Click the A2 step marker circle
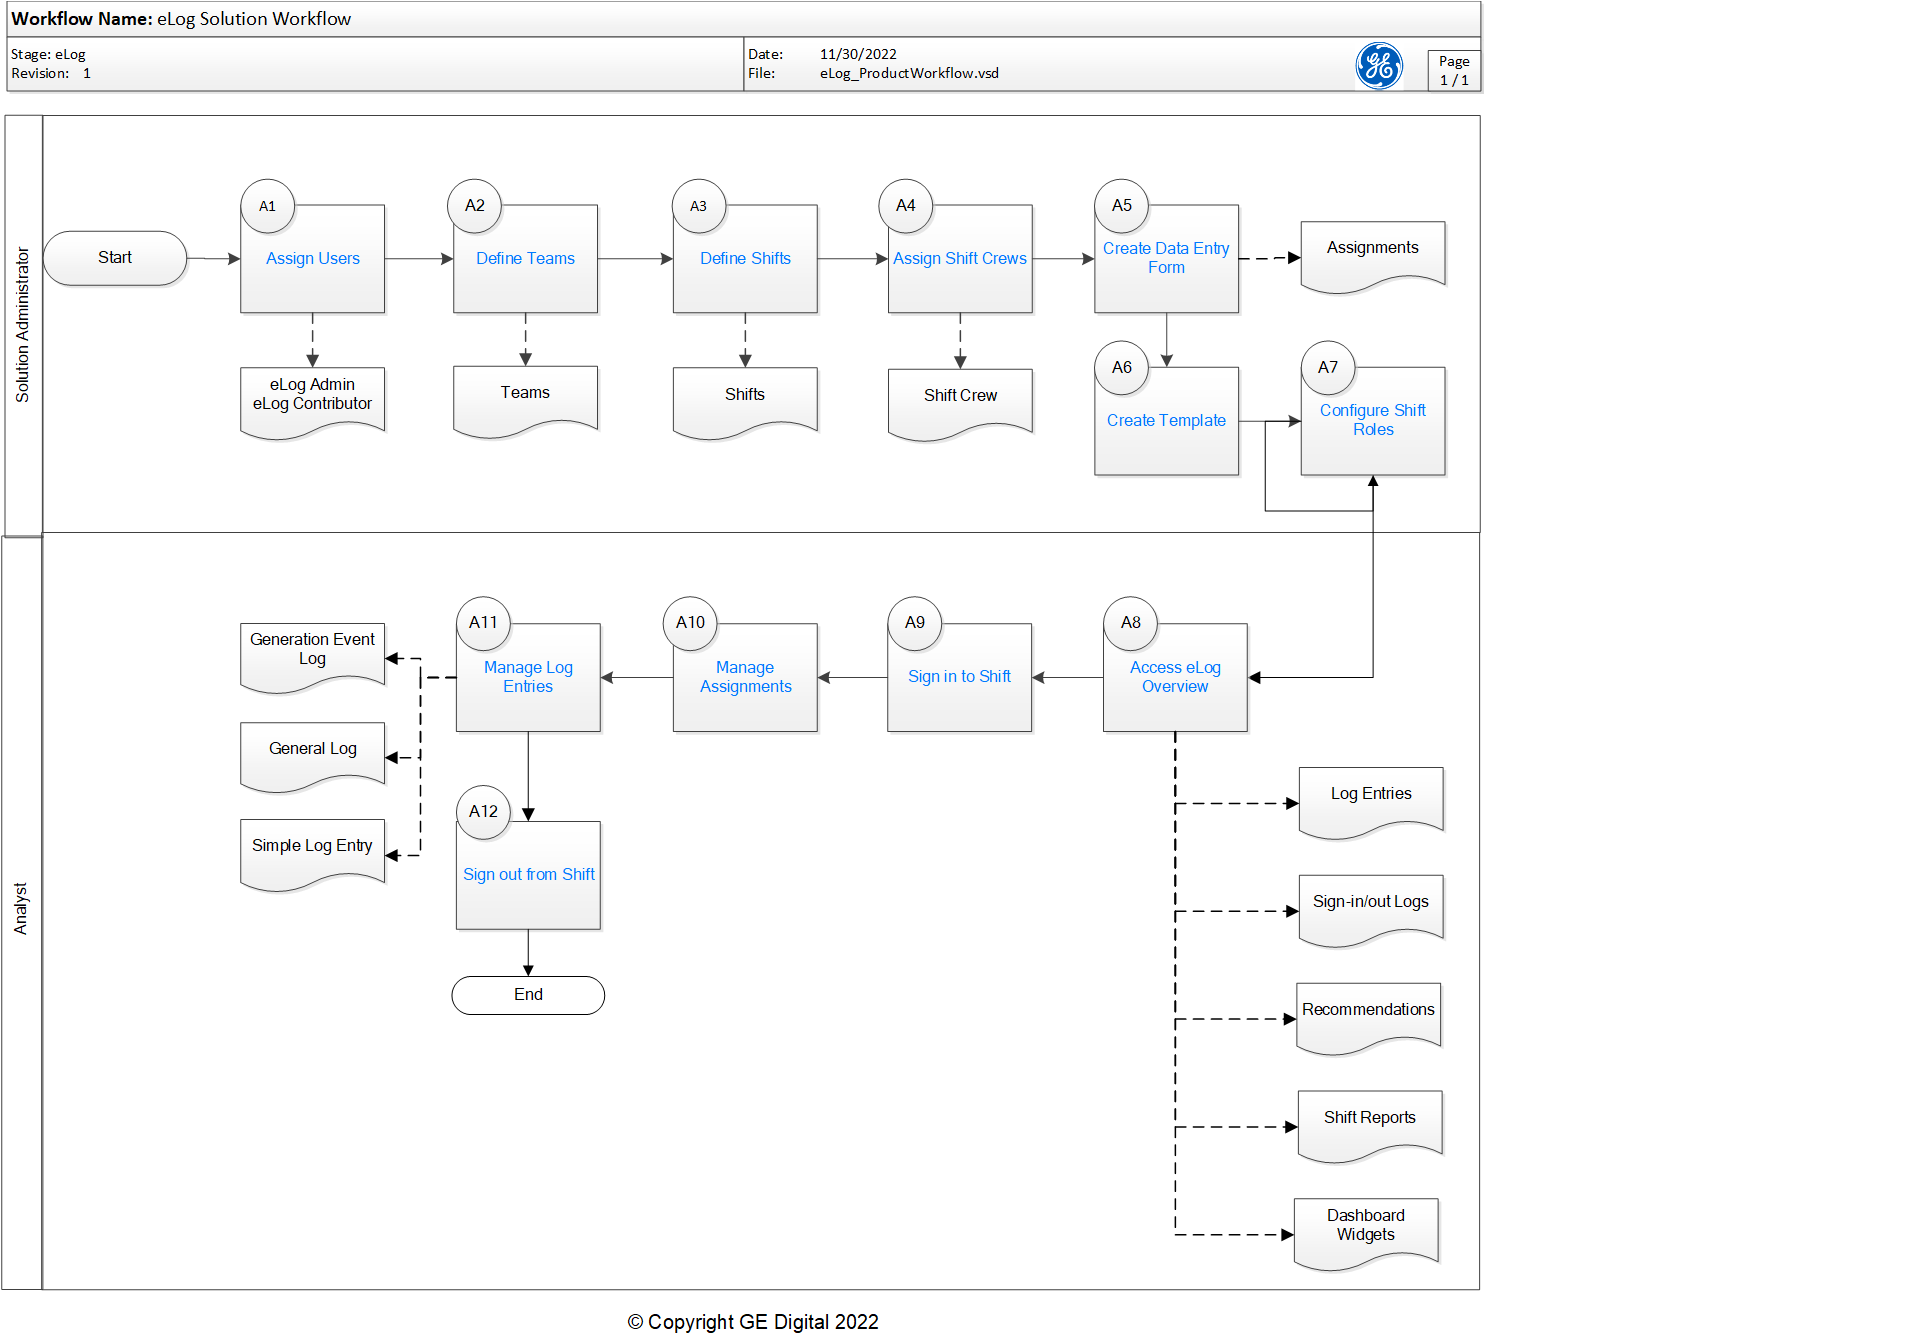Viewport: 1914px width, 1340px height. pos(474,206)
